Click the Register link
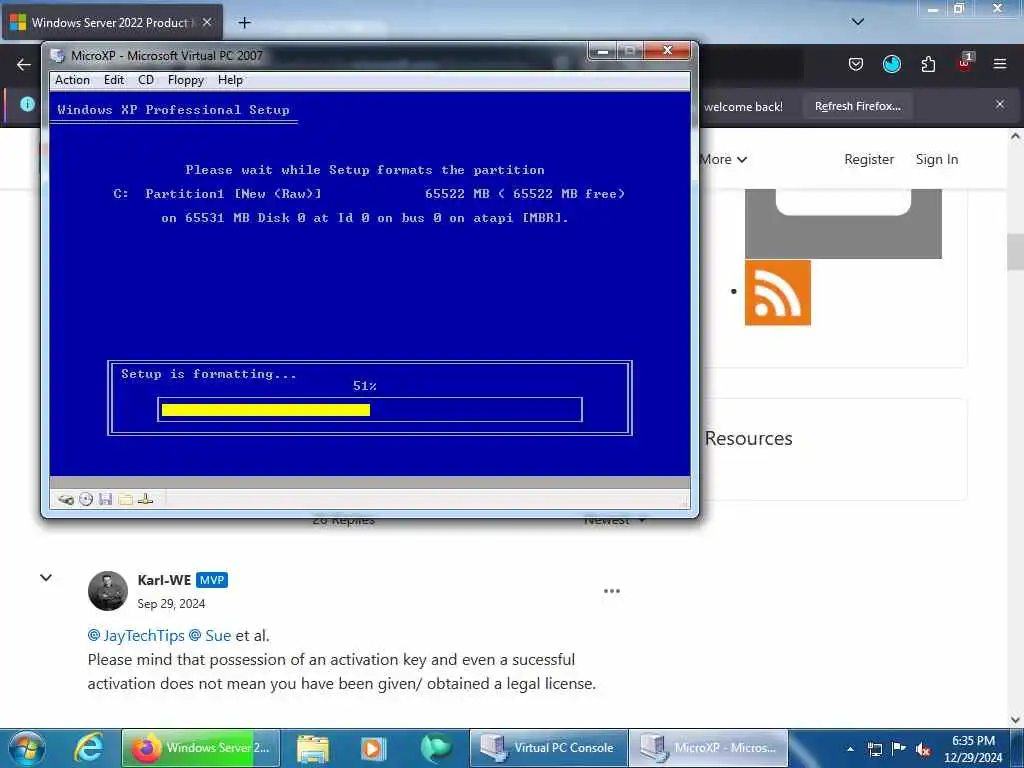Viewport: 1024px width, 768px height. [869, 159]
